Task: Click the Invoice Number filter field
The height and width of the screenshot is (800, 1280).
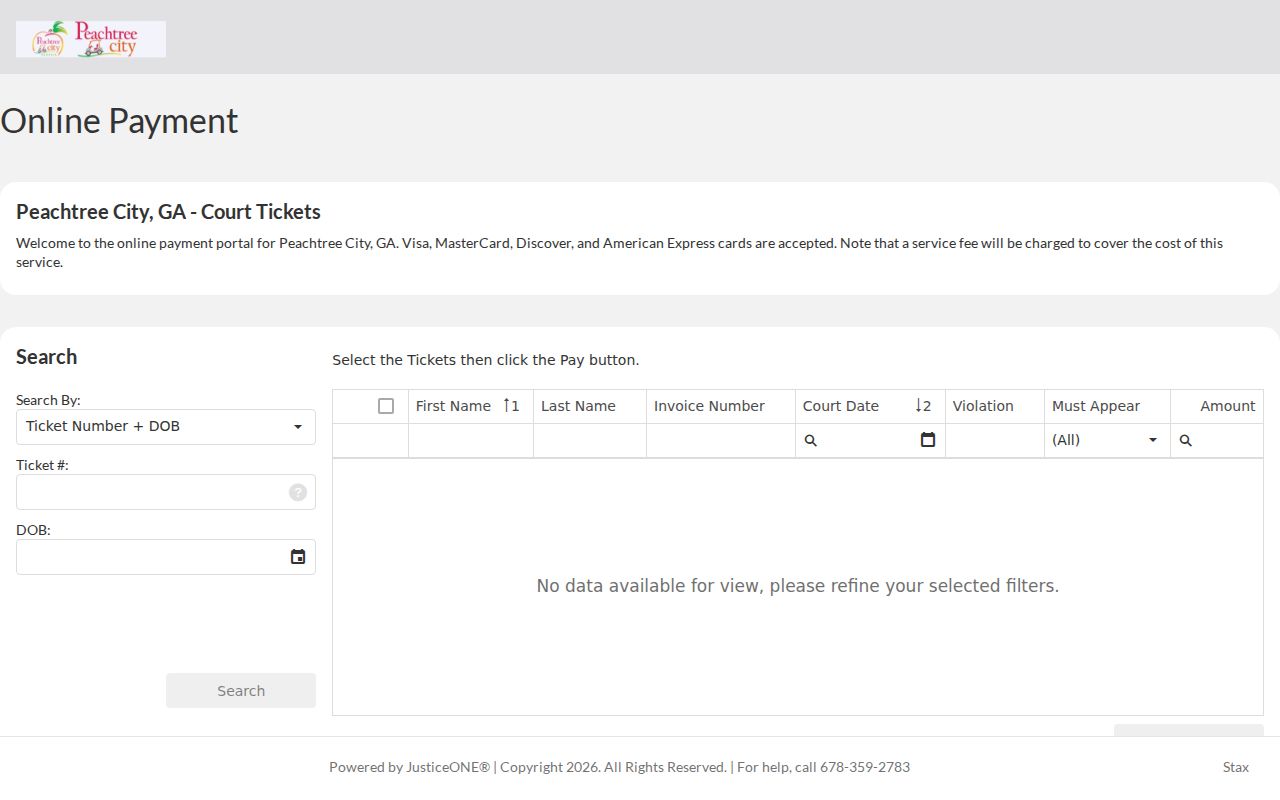Action: [721, 440]
